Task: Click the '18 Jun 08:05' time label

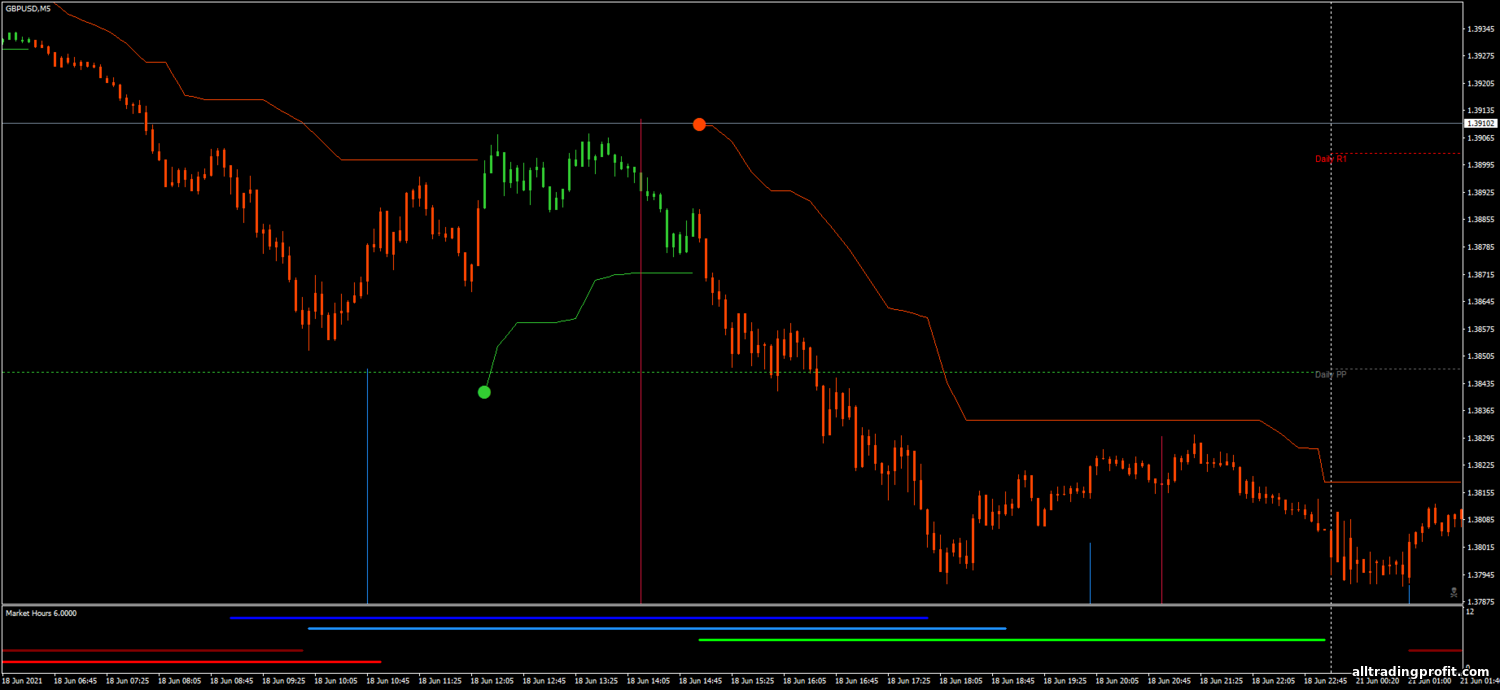Action: (x=178, y=681)
